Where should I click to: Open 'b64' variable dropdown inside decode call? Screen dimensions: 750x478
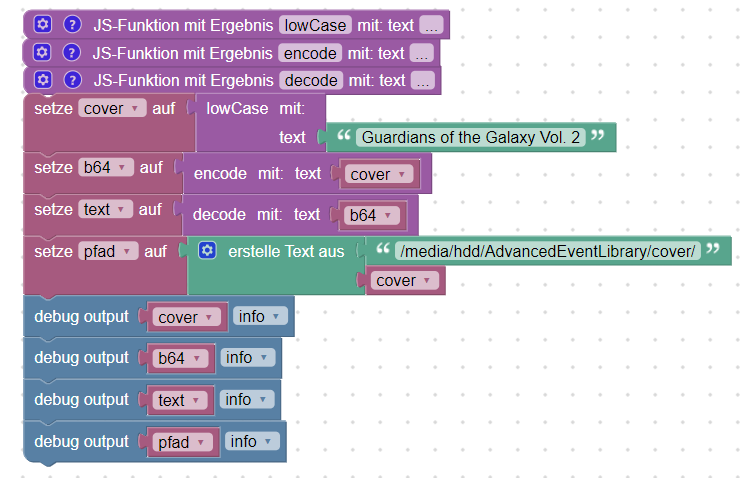(x=372, y=215)
